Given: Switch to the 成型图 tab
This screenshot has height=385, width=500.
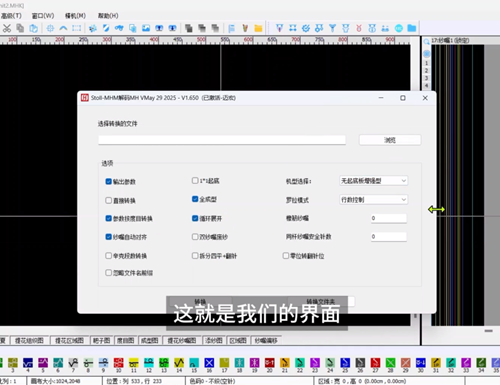Looking at the screenshot, I should coord(149,340).
